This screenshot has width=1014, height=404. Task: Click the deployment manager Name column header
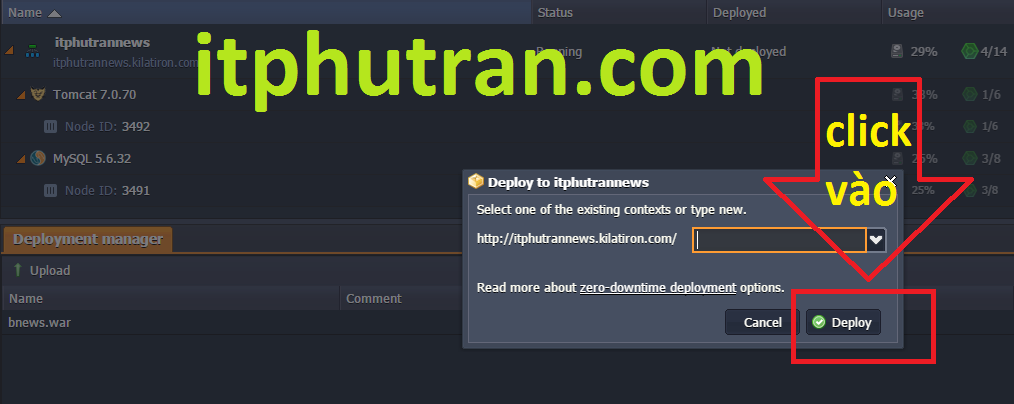pos(170,298)
